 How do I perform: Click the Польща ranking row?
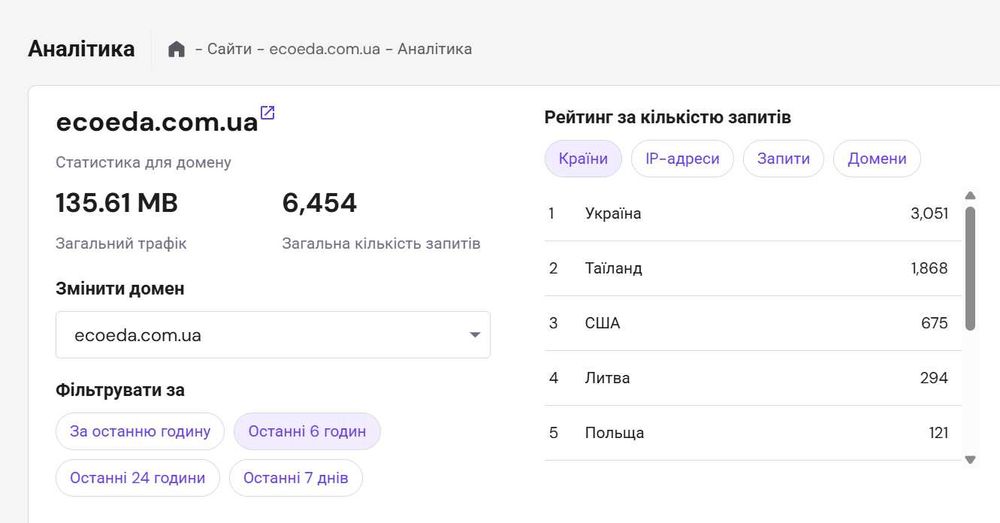click(753, 433)
